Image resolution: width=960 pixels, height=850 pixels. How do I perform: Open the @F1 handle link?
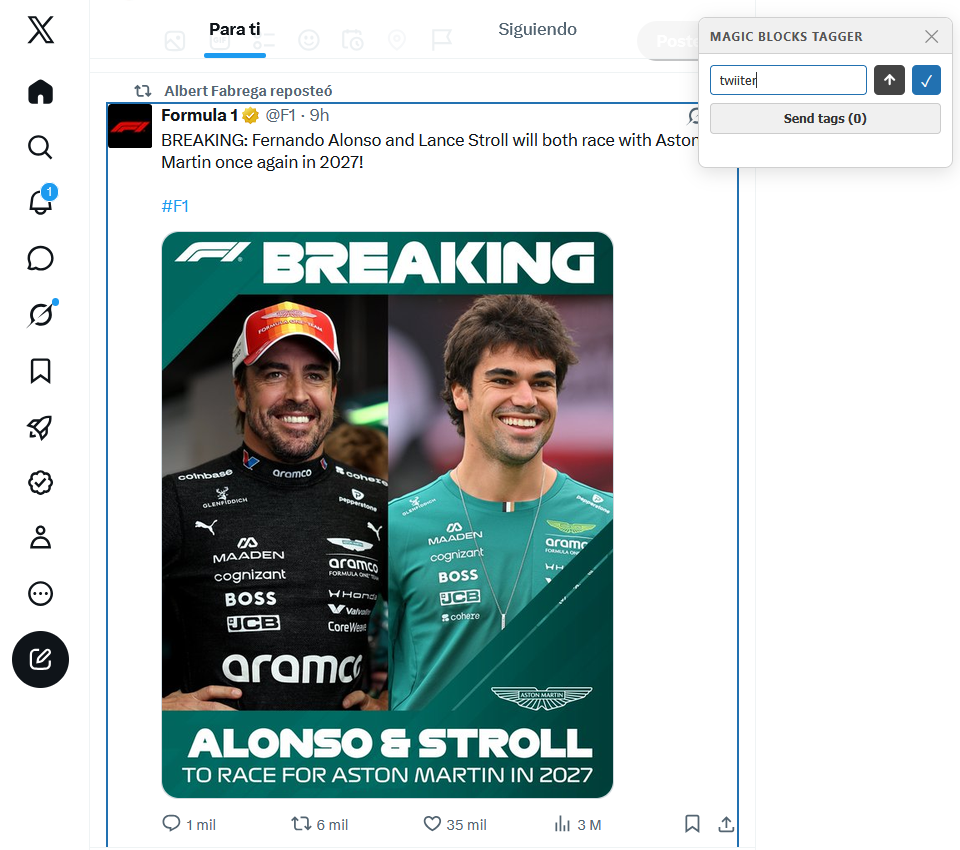[x=280, y=115]
